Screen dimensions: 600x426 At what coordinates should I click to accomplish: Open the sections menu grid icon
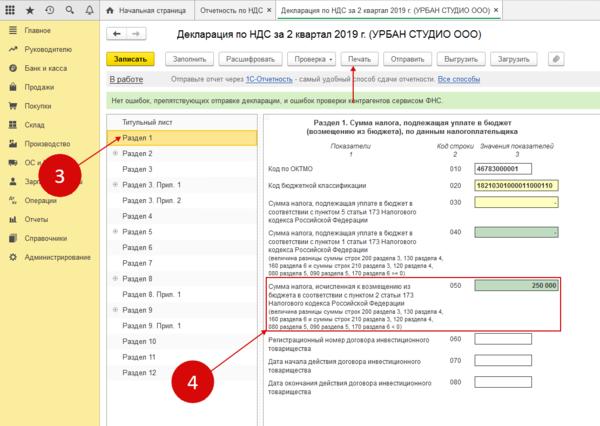click(x=10, y=10)
